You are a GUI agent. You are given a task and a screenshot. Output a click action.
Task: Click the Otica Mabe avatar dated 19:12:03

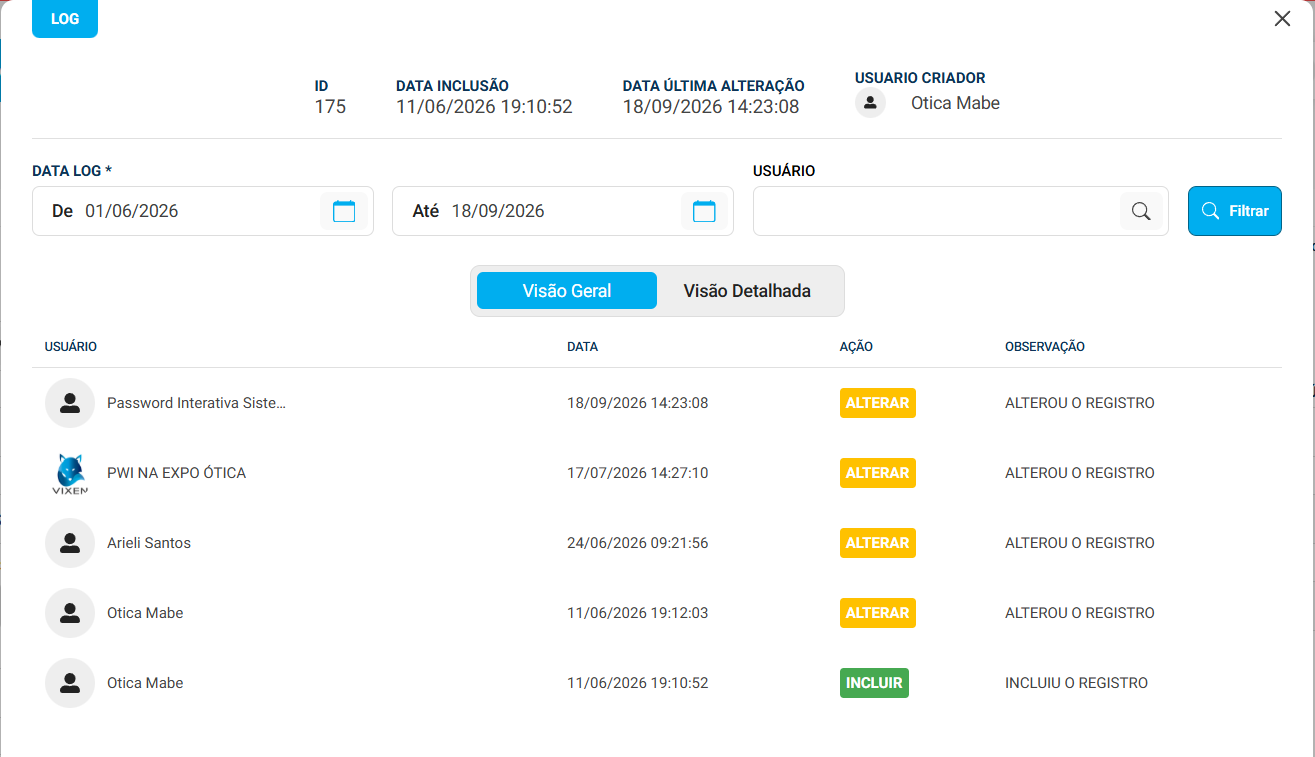[x=70, y=613]
